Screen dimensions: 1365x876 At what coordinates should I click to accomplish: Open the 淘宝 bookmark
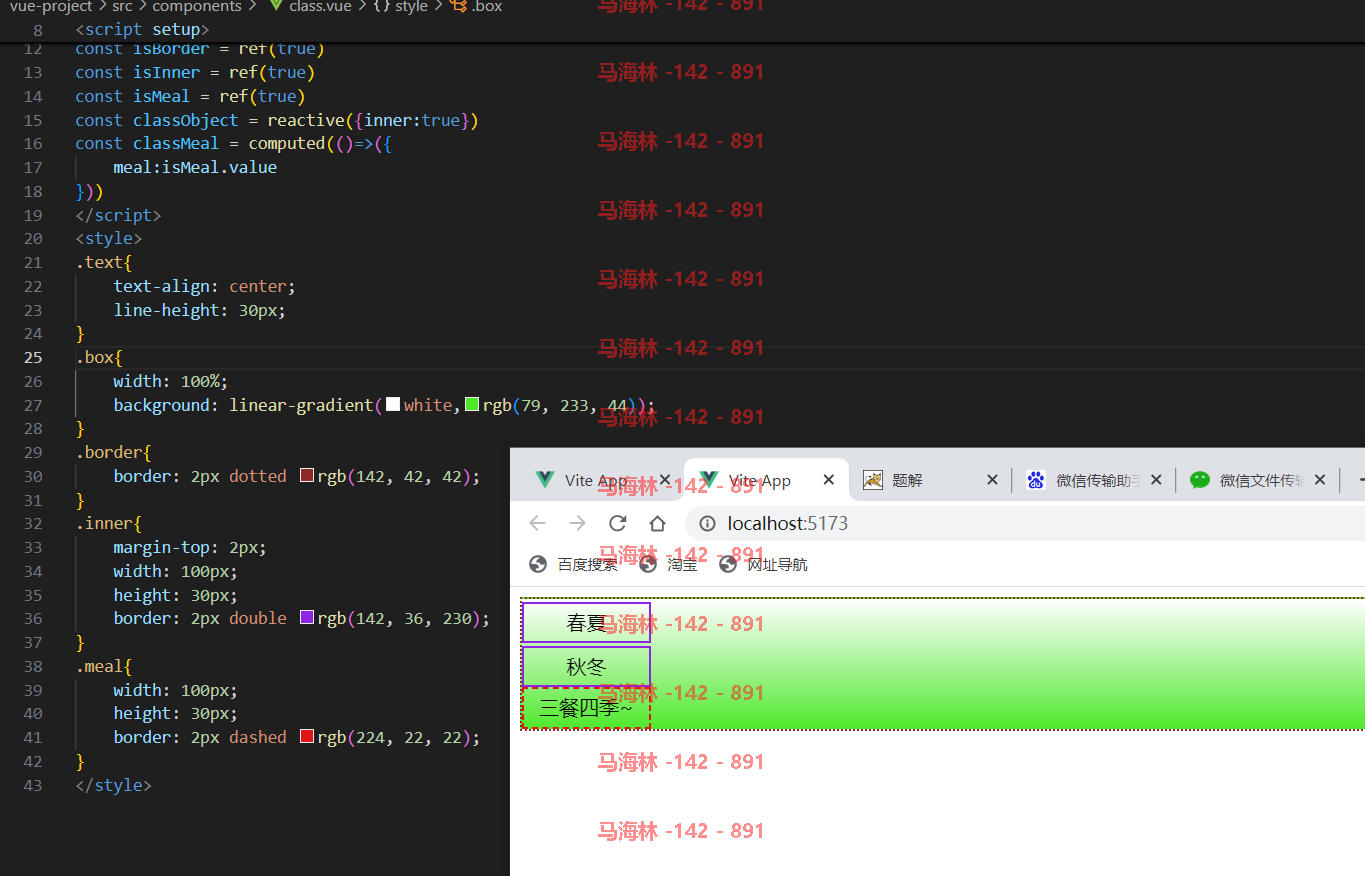[668, 564]
